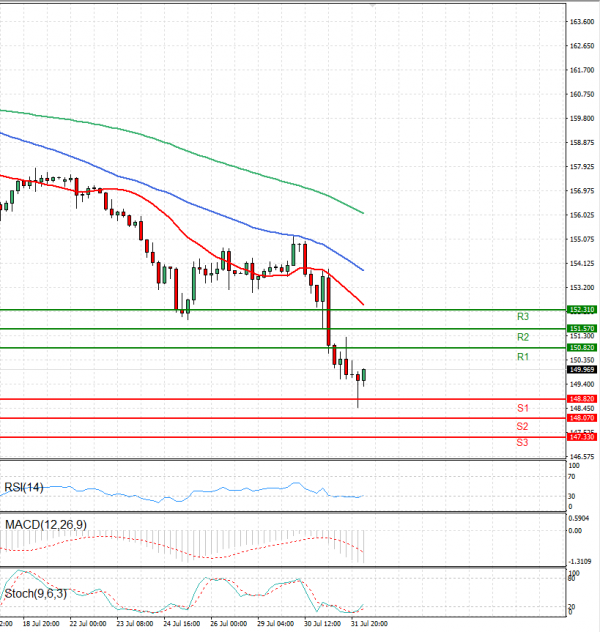Click the 18 Jul 20:00 time label

pyautogui.click(x=41, y=624)
